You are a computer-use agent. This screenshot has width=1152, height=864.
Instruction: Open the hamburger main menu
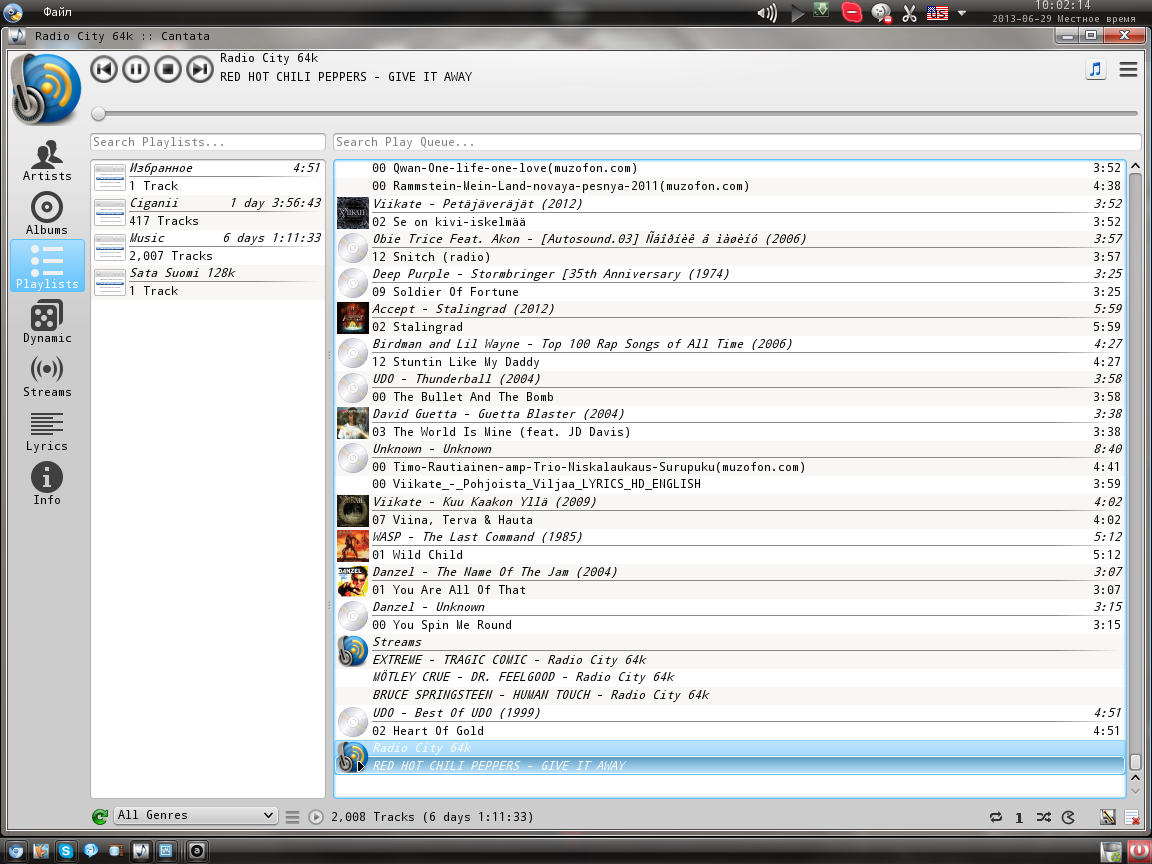tap(1128, 70)
